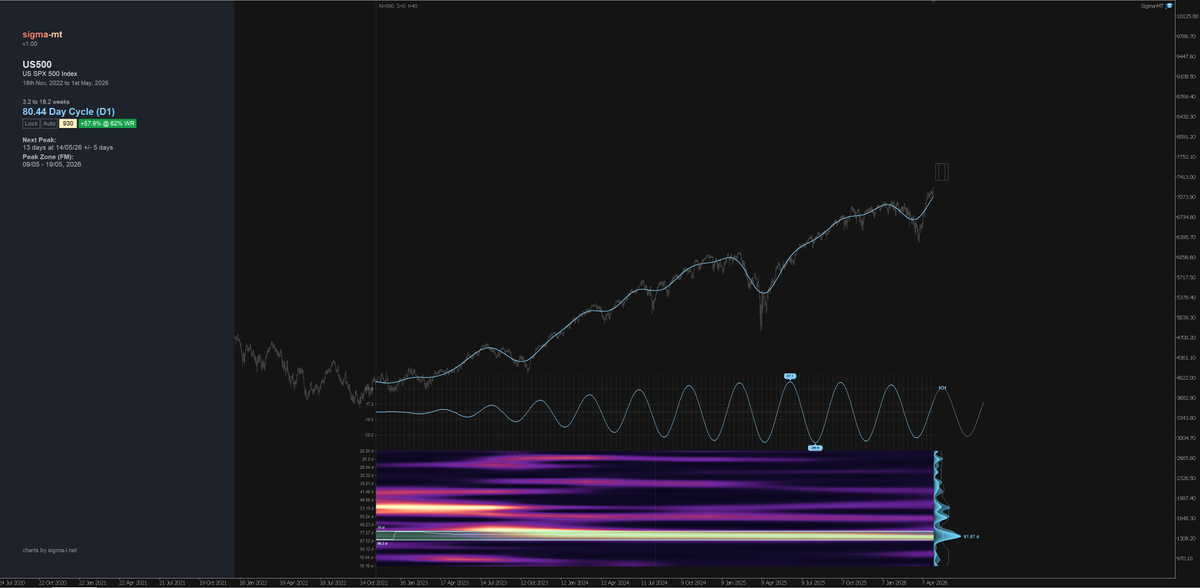Click the 81.87 d spectrum peak label
1200x588 pixels.
[971, 537]
